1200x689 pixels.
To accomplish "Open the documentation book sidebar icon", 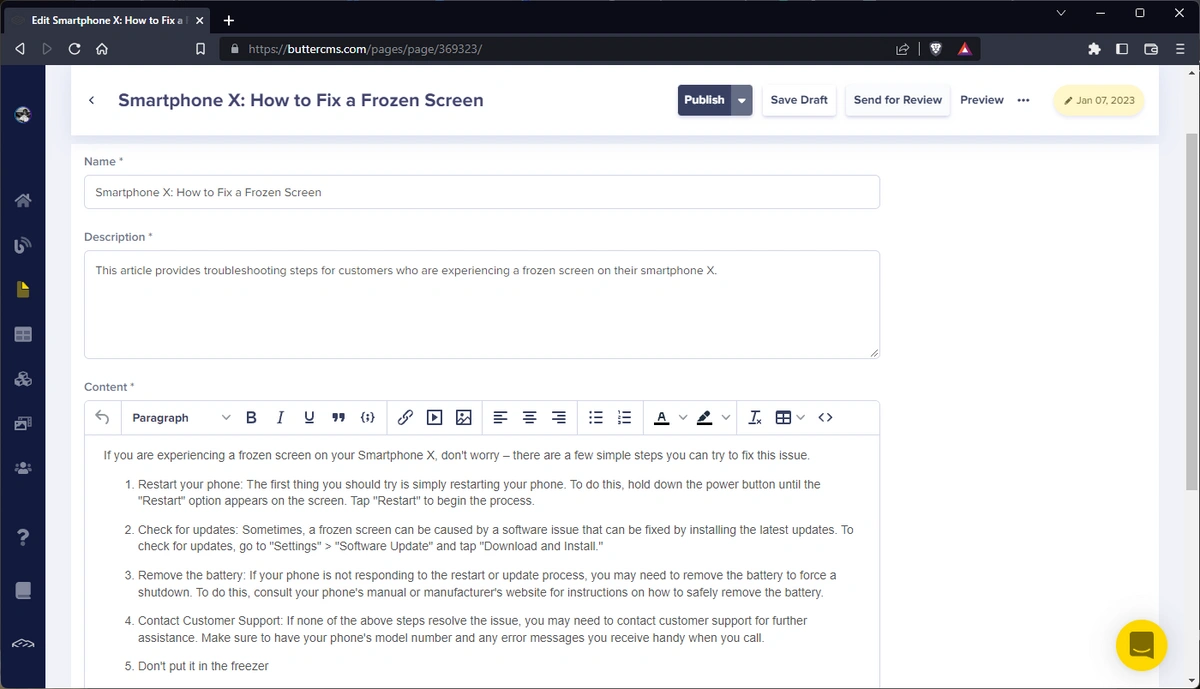I will 23,590.
